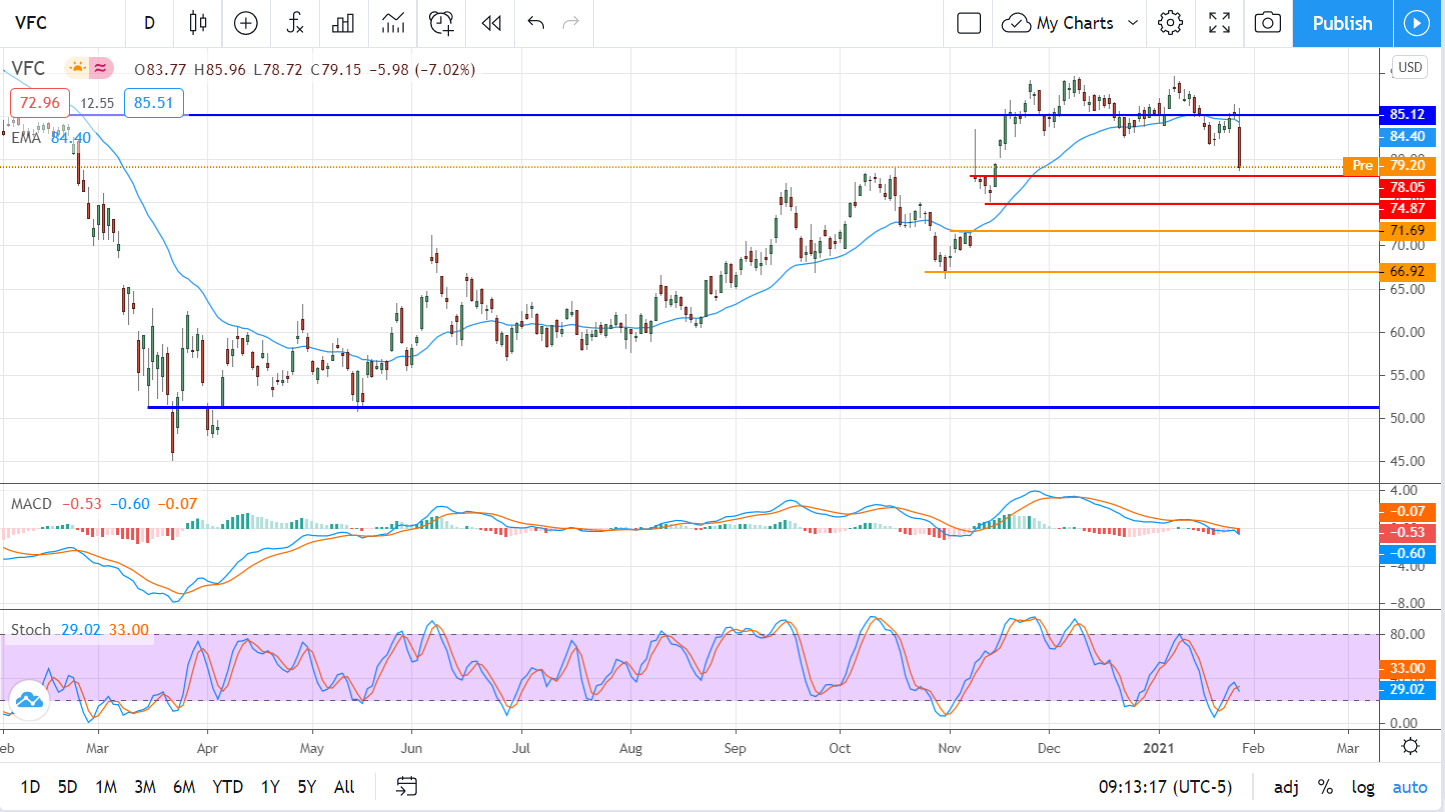Viewport: 1445px width, 812px height.
Task: Click the Publish button
Action: (1342, 23)
